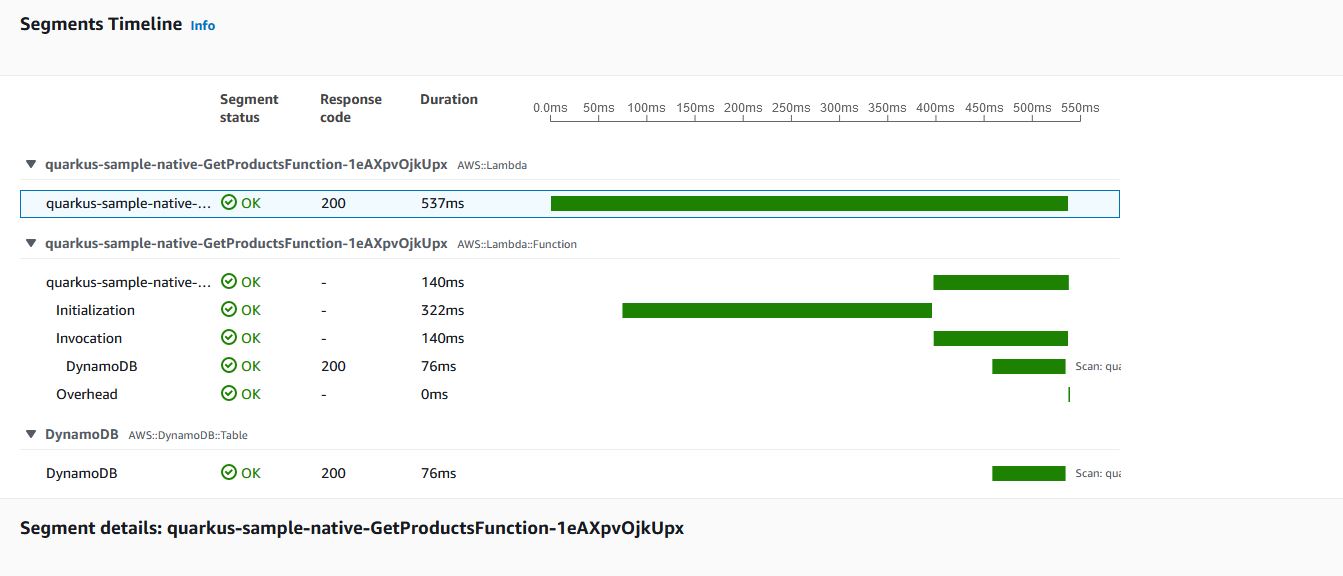Viewport: 1343px width, 576px height.
Task: Click the OK status icon on 537ms row
Action: (229, 203)
